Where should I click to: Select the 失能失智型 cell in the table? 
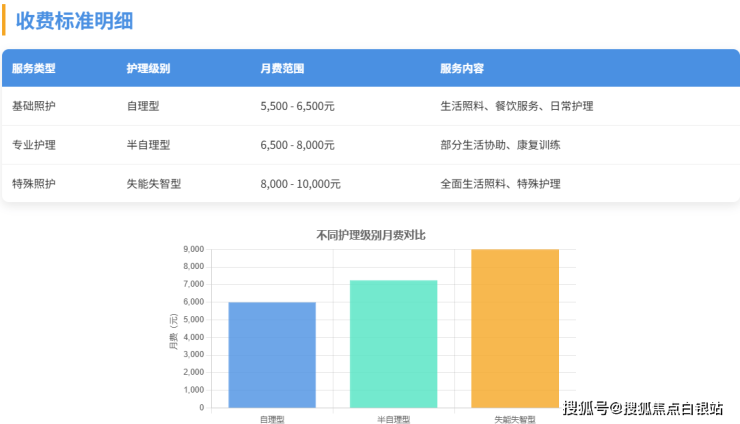pos(153,184)
